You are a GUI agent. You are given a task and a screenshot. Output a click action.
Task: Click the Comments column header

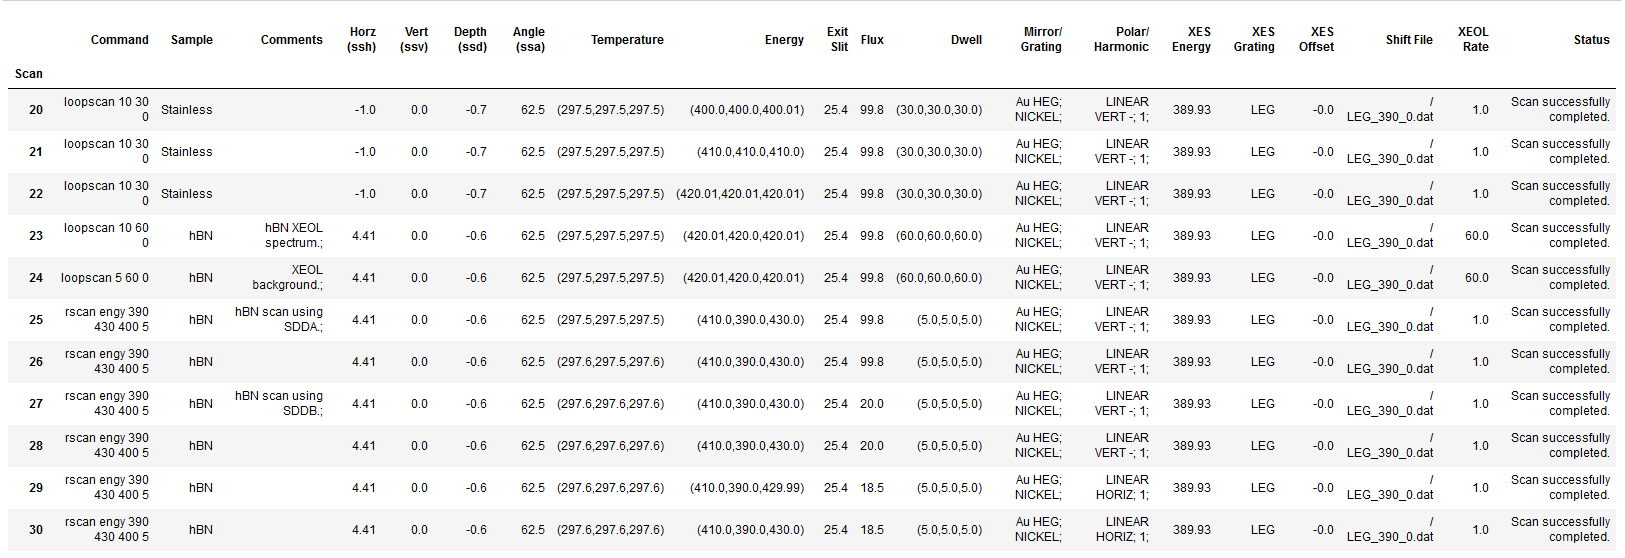click(x=291, y=40)
